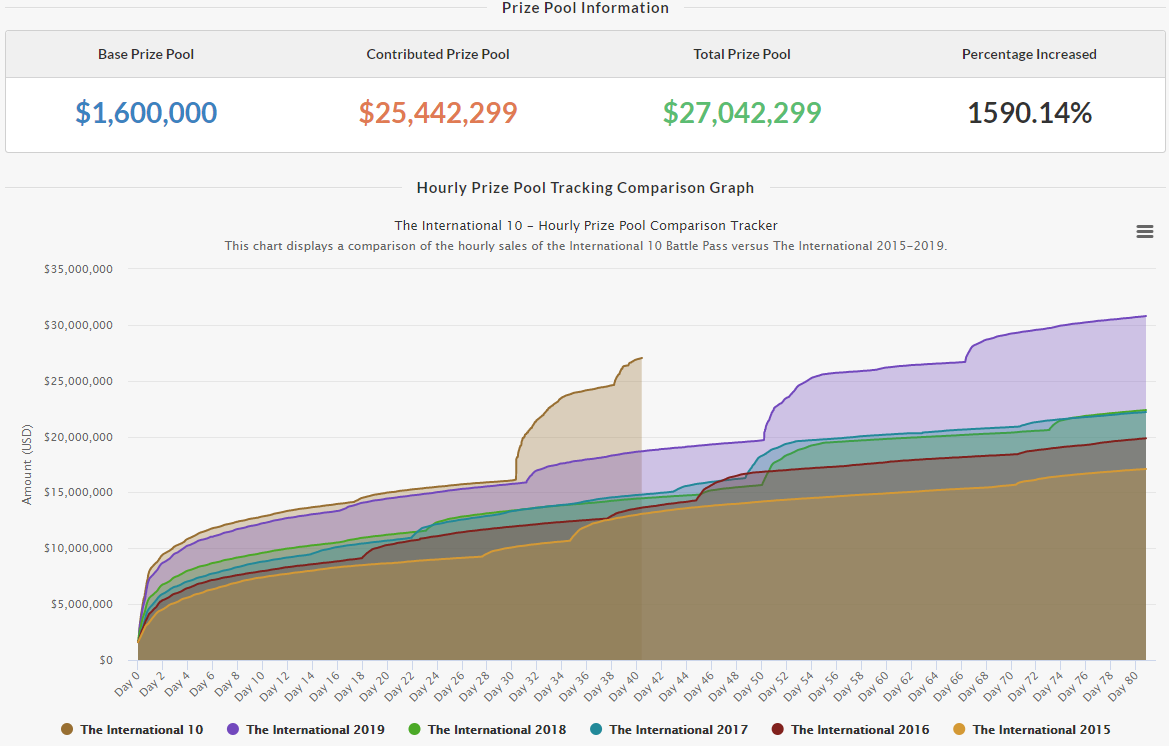
Task: Hide The International 2015 series
Action: click(x=1041, y=730)
